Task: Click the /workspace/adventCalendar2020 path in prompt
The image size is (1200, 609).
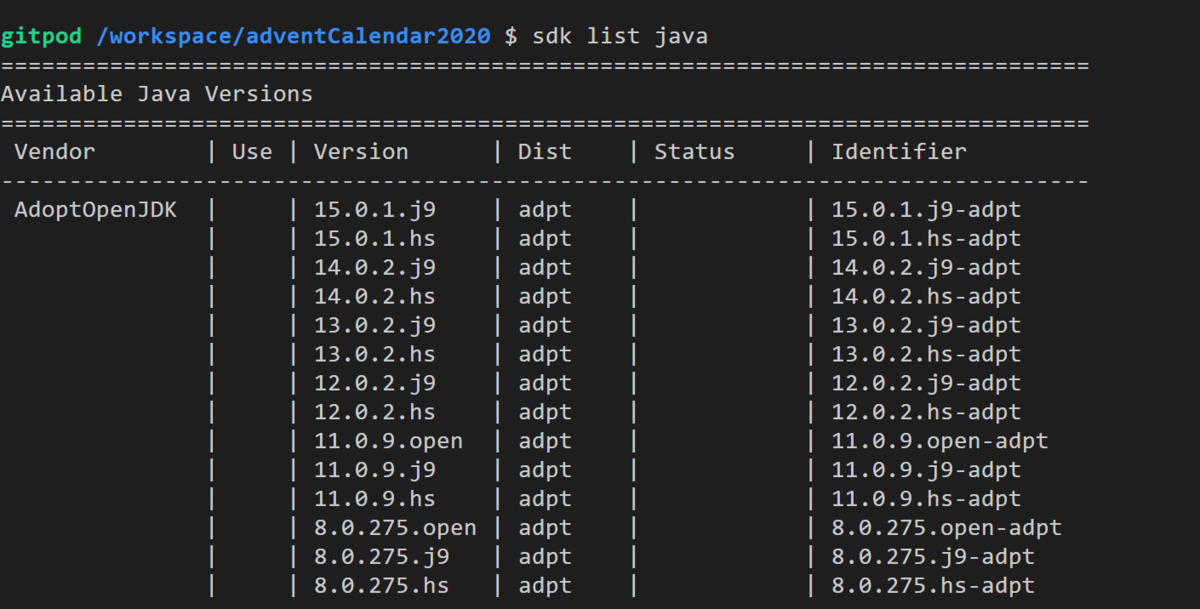Action: (x=293, y=37)
